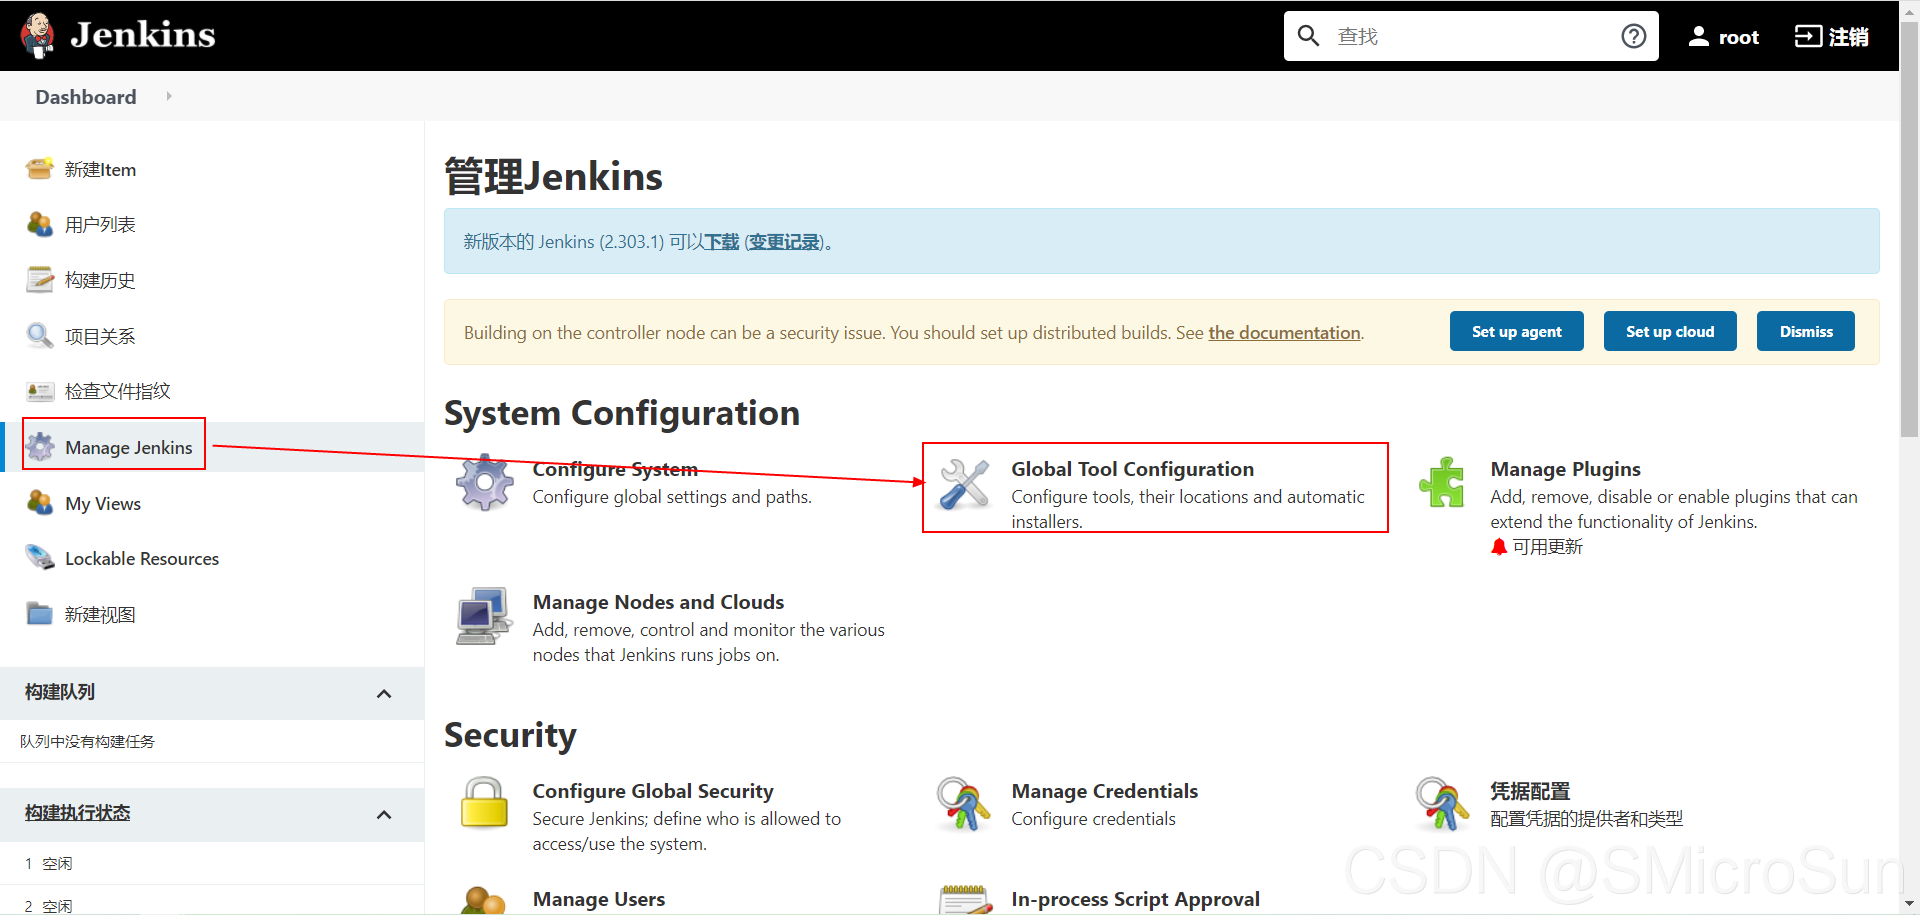The height and width of the screenshot is (915, 1920).
Task: Collapse the 构建队列 panel chevron
Action: (384, 693)
